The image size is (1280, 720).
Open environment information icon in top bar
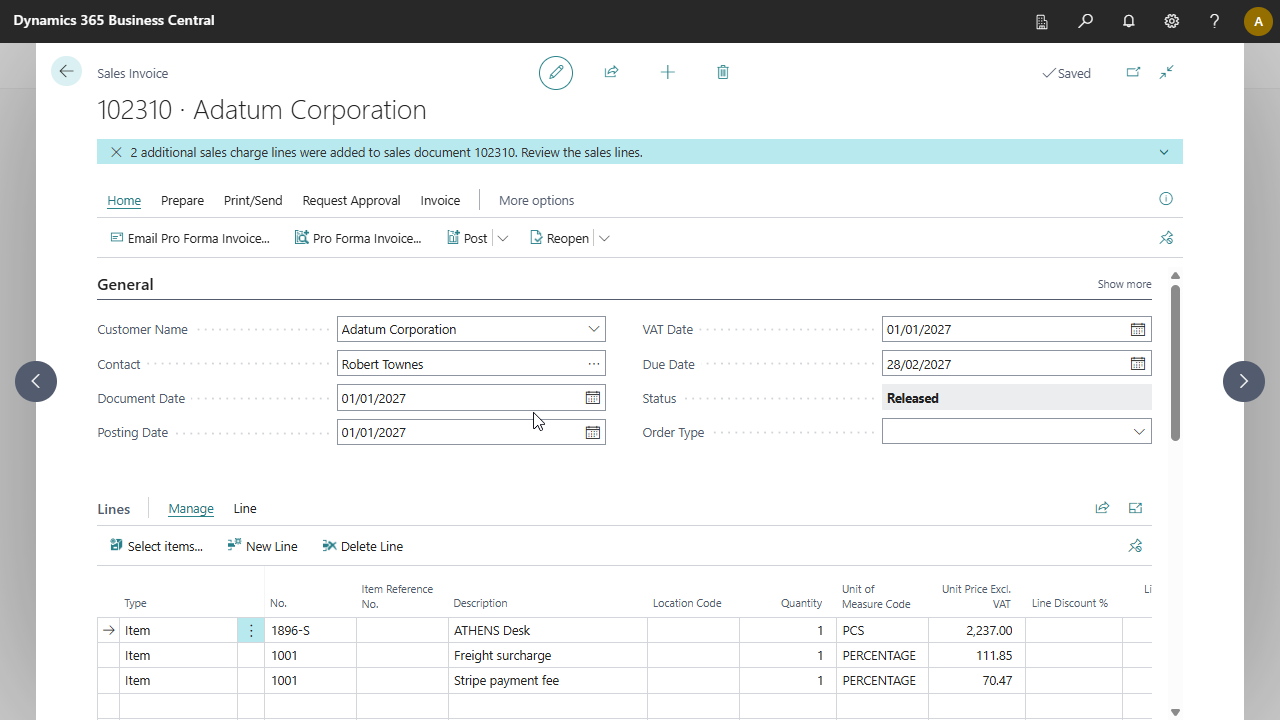[x=1042, y=21]
